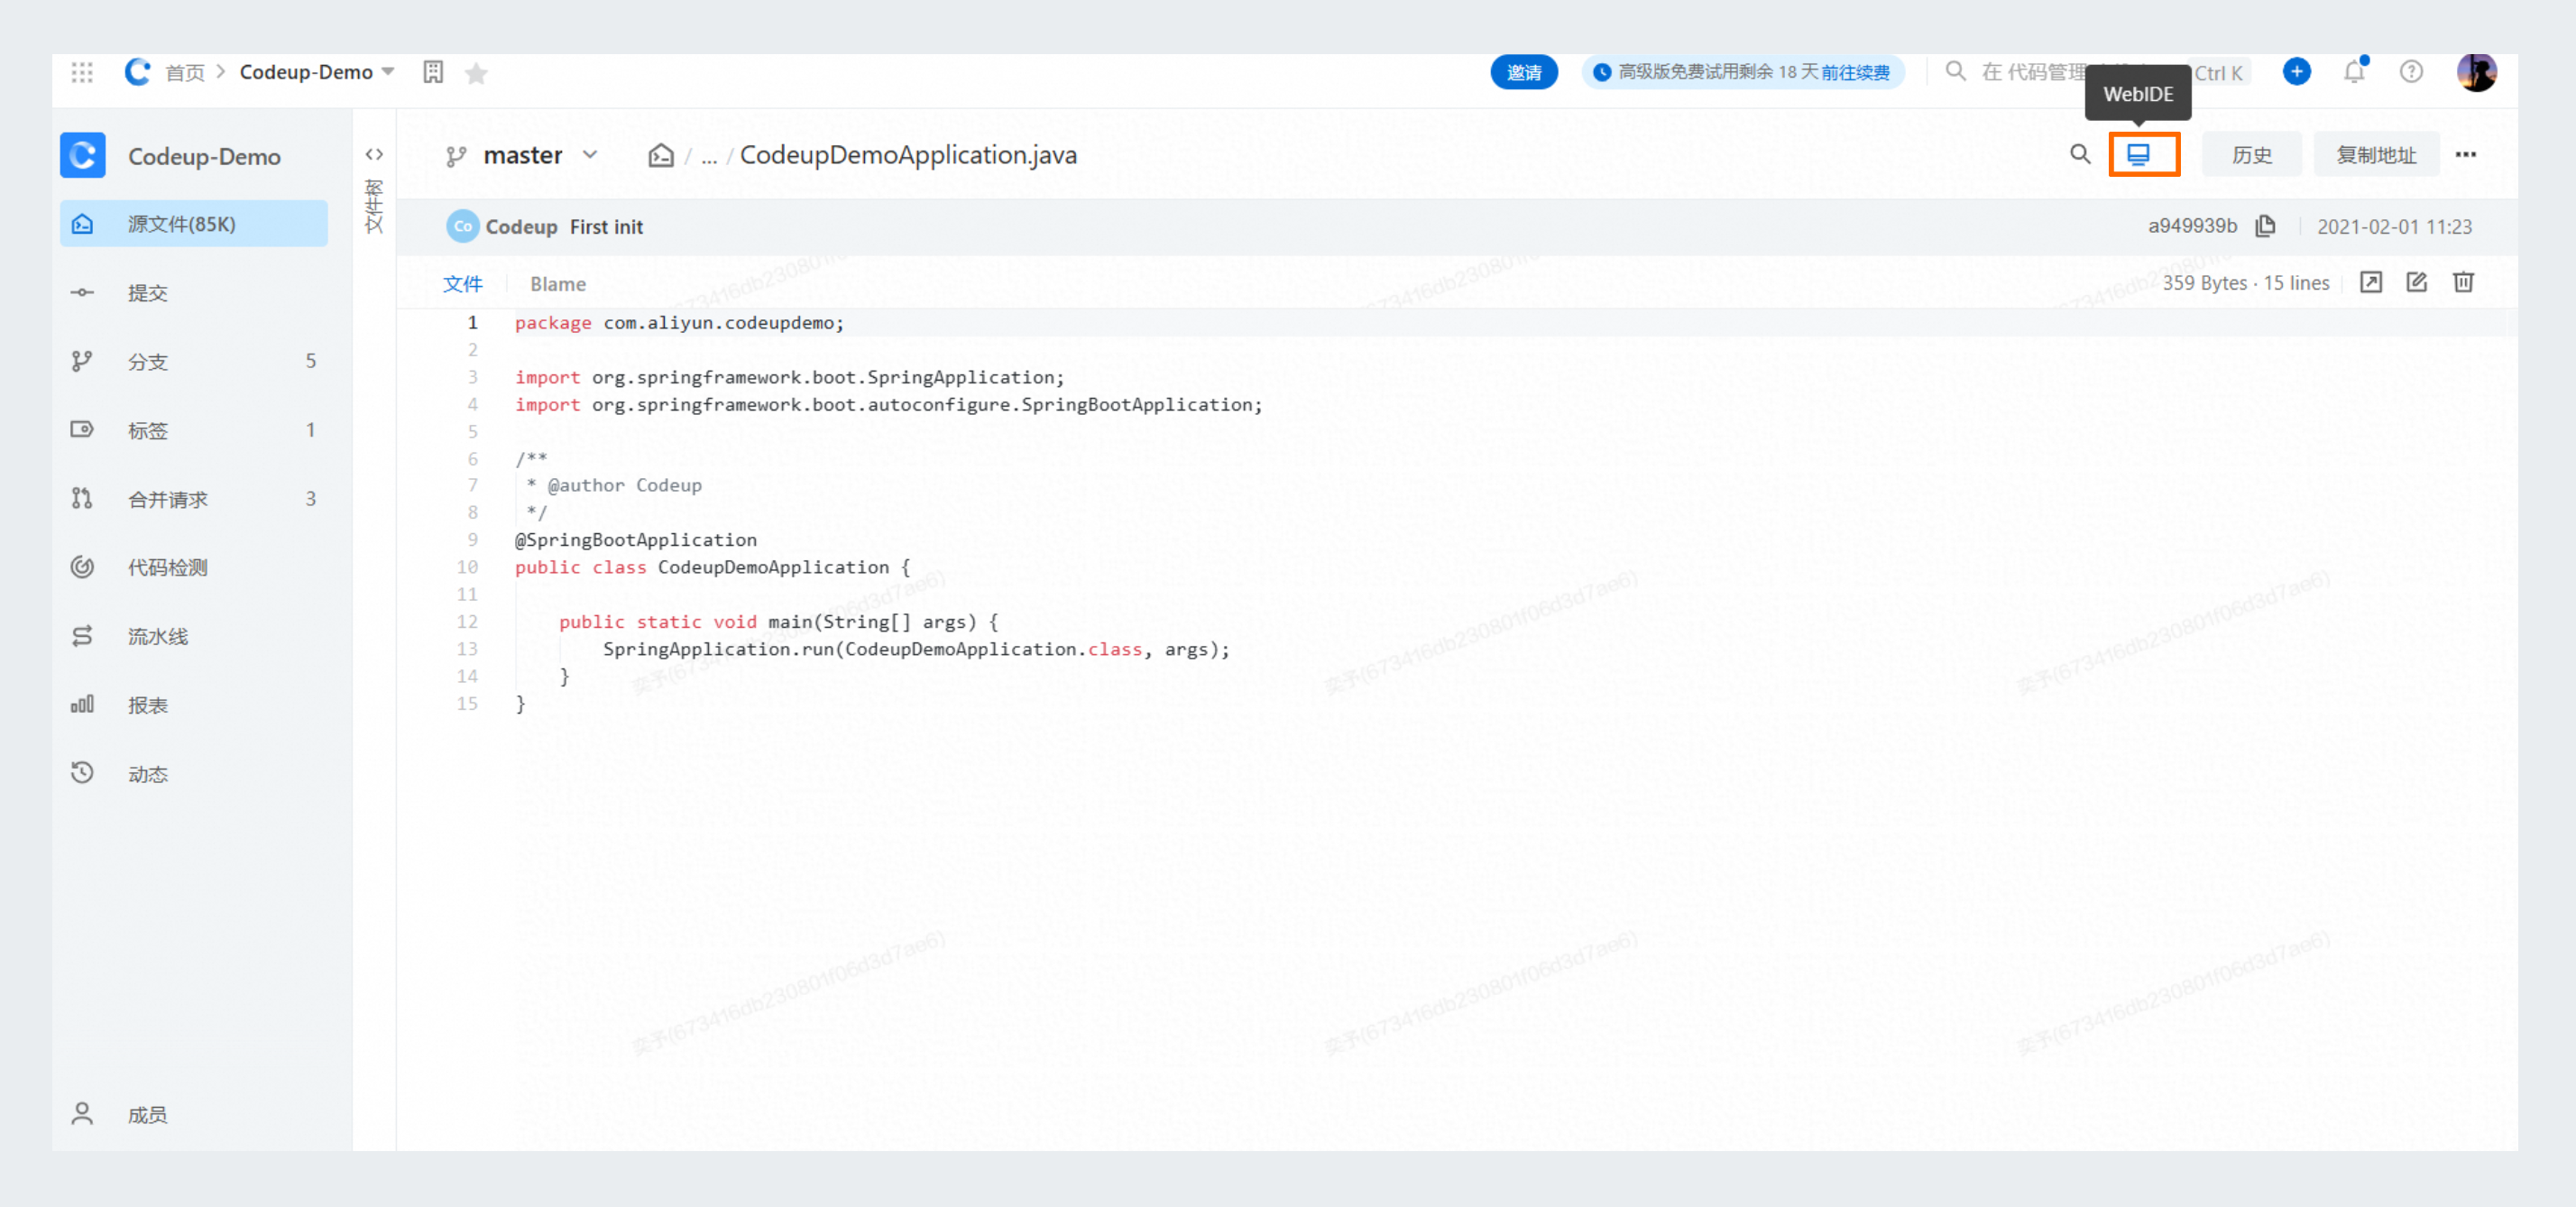The width and height of the screenshot is (2576, 1207).
Task: Click the 邀请 button
Action: tap(1524, 72)
